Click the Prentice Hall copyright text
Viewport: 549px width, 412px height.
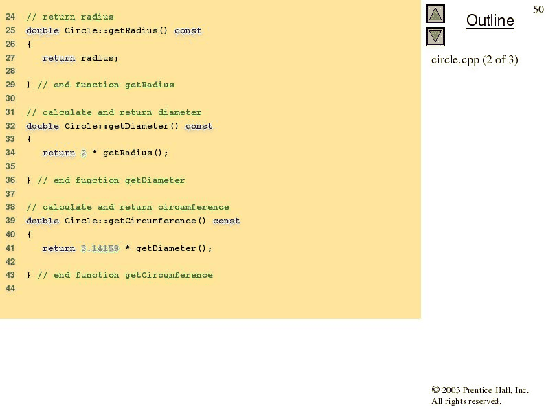coord(480,390)
